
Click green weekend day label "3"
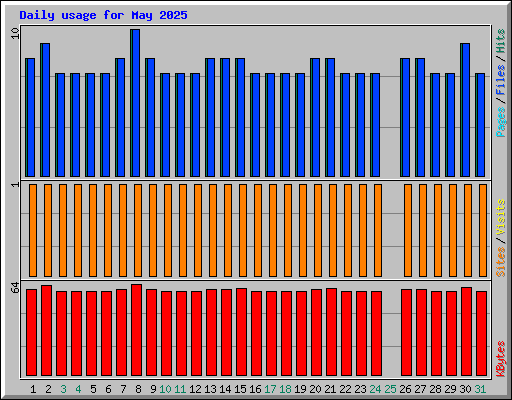[63, 389]
